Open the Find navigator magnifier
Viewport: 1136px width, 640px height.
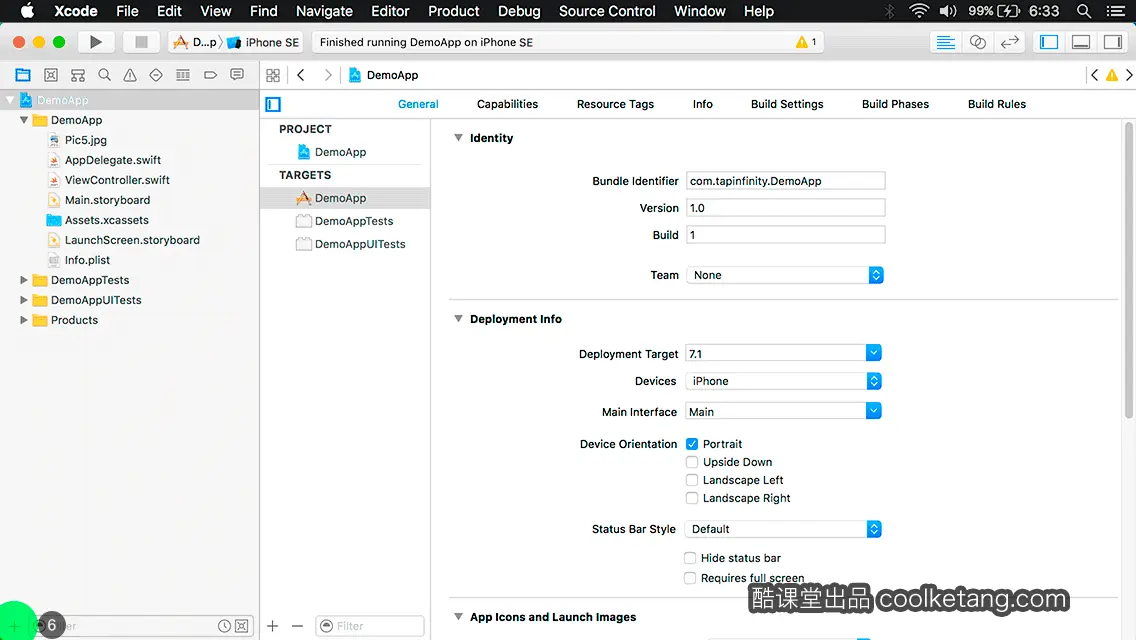(x=104, y=75)
